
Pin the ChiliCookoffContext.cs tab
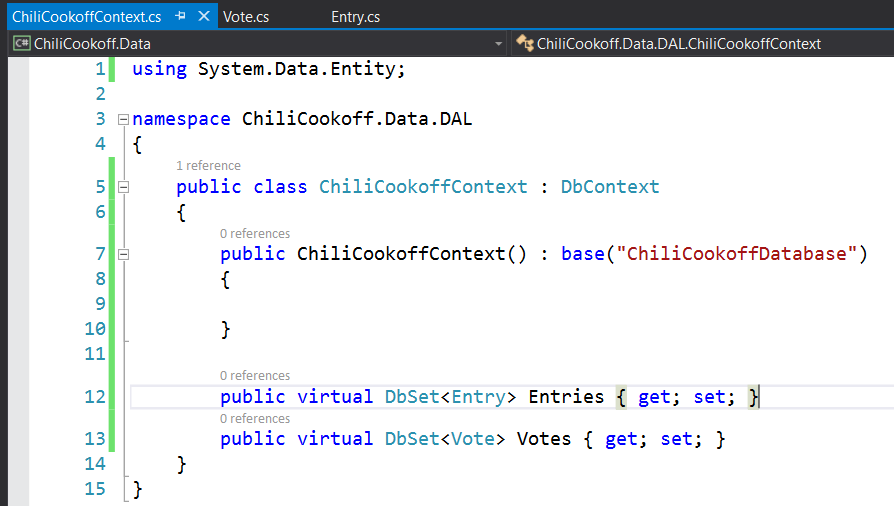click(x=180, y=17)
